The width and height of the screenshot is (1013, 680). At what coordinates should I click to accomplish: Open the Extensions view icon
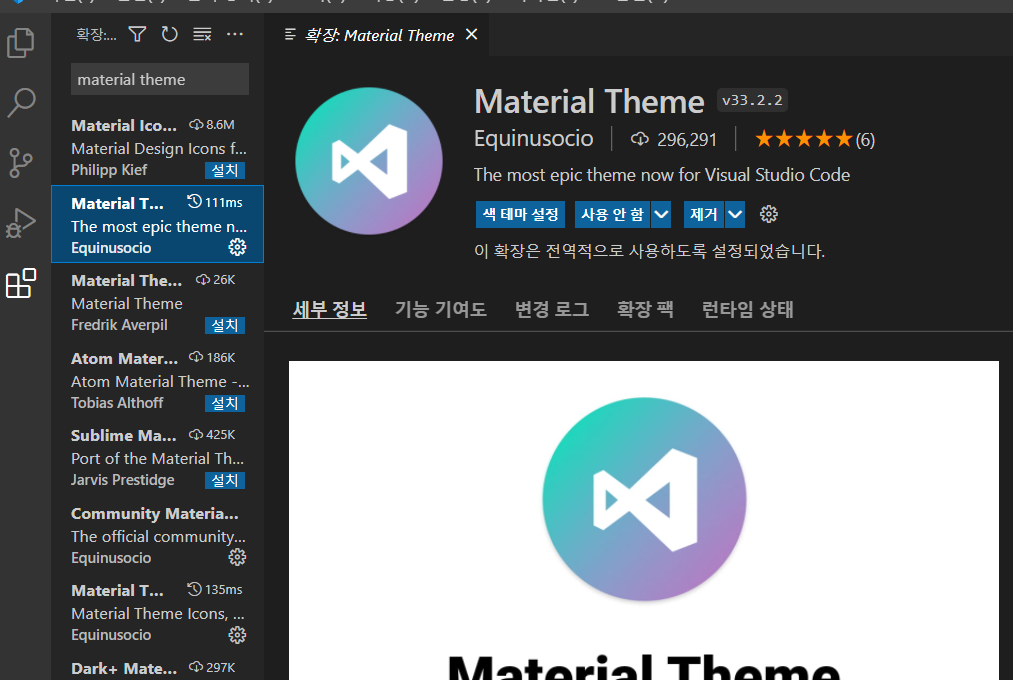[x=21, y=283]
